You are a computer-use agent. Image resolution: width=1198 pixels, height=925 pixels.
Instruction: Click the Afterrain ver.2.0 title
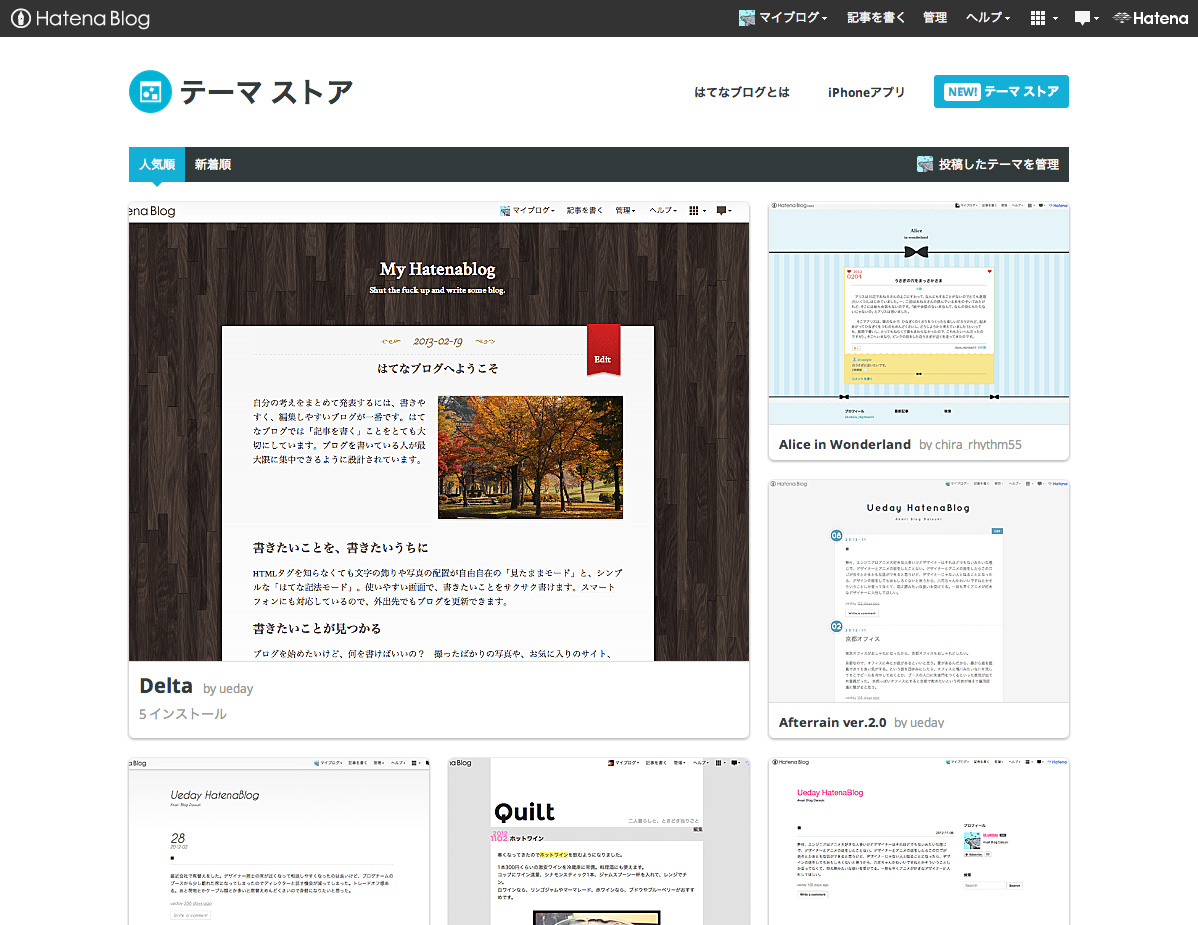click(x=832, y=723)
